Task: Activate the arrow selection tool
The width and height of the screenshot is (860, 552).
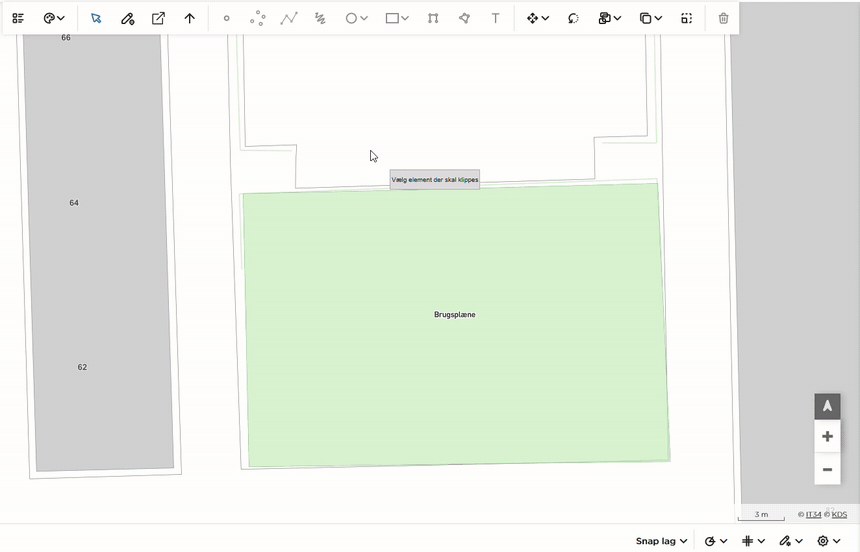Action: point(96,18)
